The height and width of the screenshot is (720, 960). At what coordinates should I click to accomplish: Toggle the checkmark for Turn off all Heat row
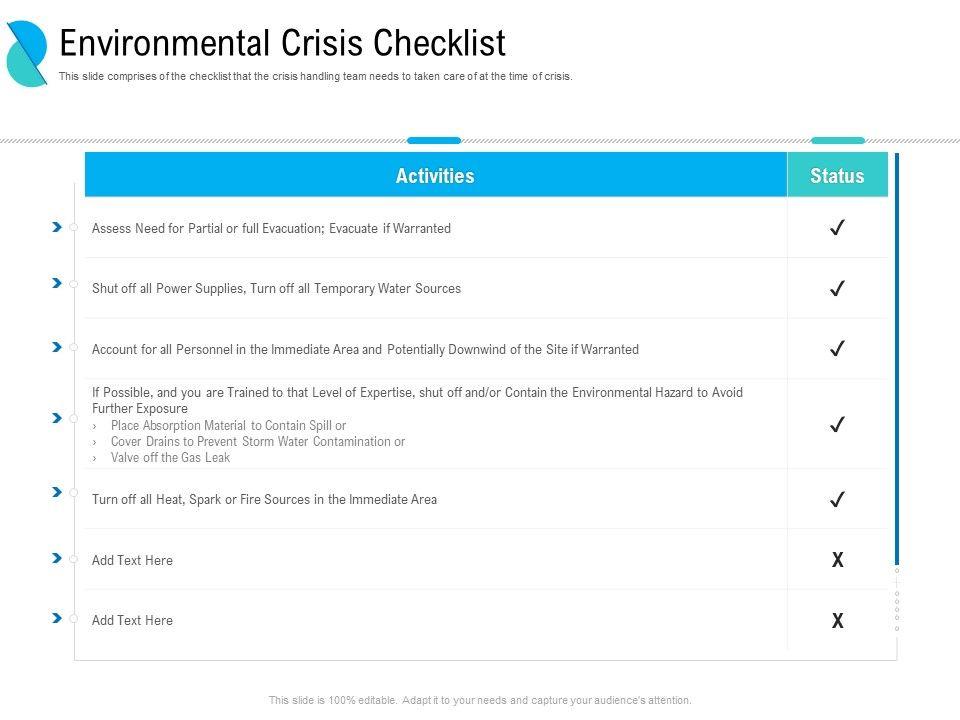[x=838, y=499]
